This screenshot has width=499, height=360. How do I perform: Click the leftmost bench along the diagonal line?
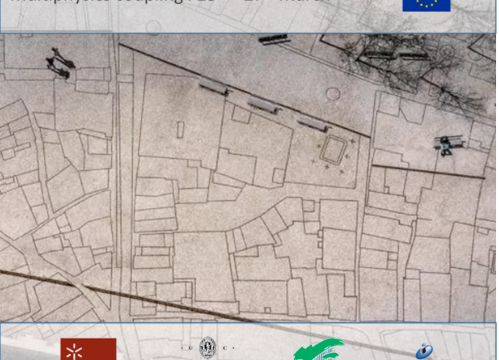(x=214, y=88)
